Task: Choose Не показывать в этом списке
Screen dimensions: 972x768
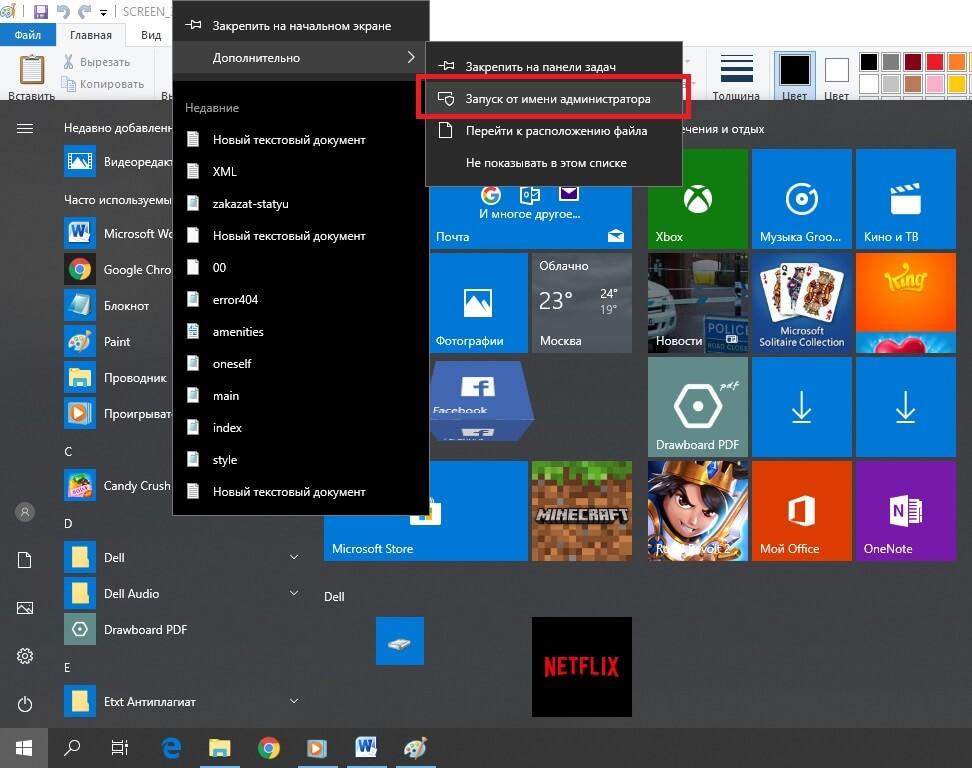Action: coord(554,163)
